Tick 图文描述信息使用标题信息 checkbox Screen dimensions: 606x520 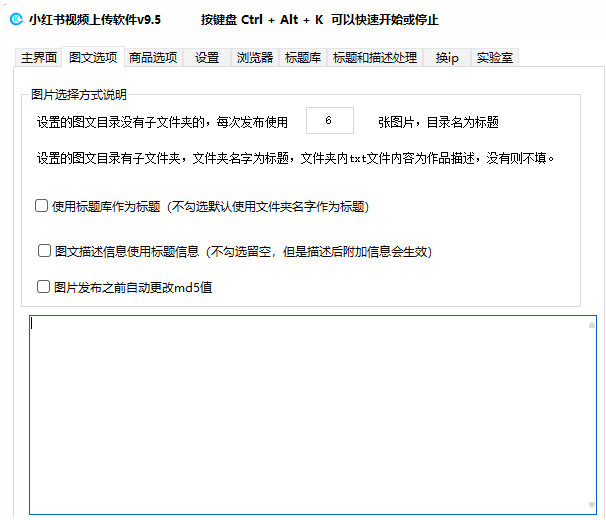click(44, 251)
